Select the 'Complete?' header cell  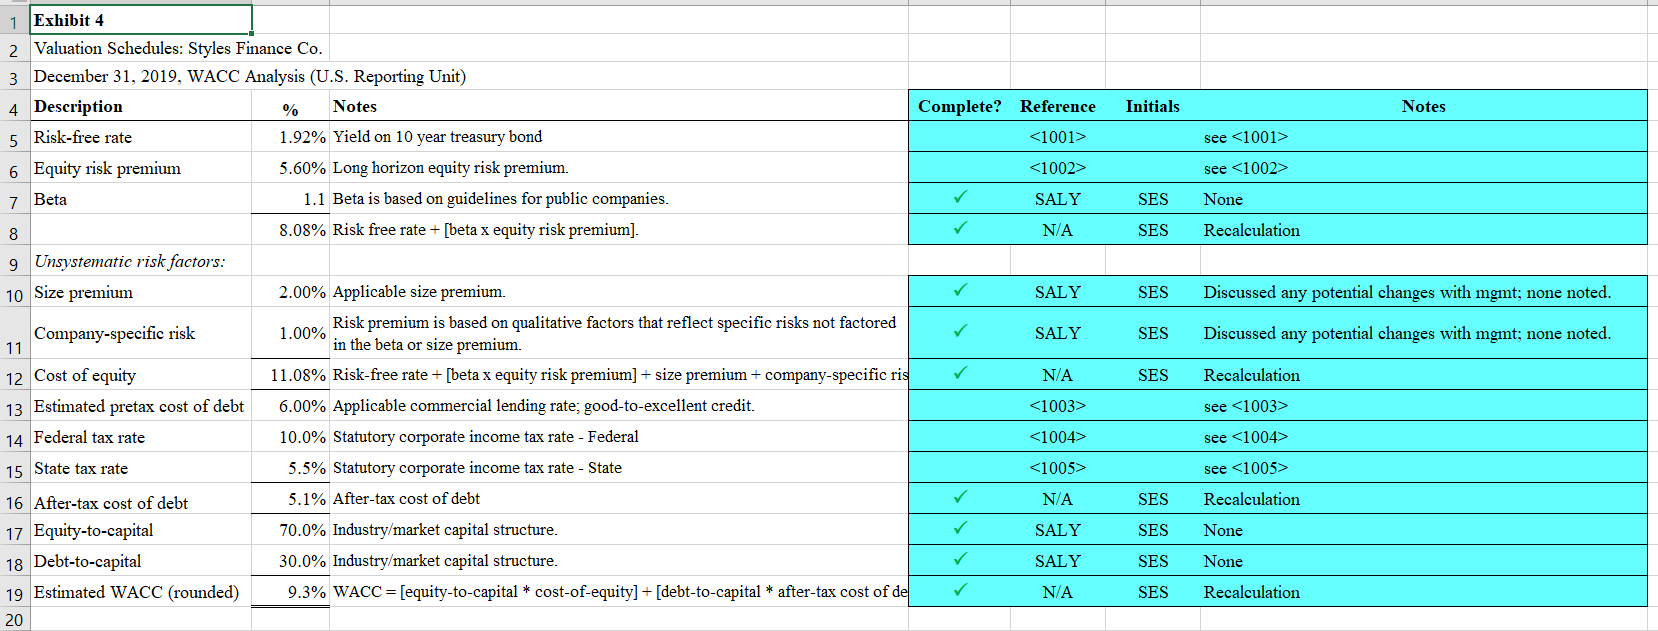[x=960, y=106]
